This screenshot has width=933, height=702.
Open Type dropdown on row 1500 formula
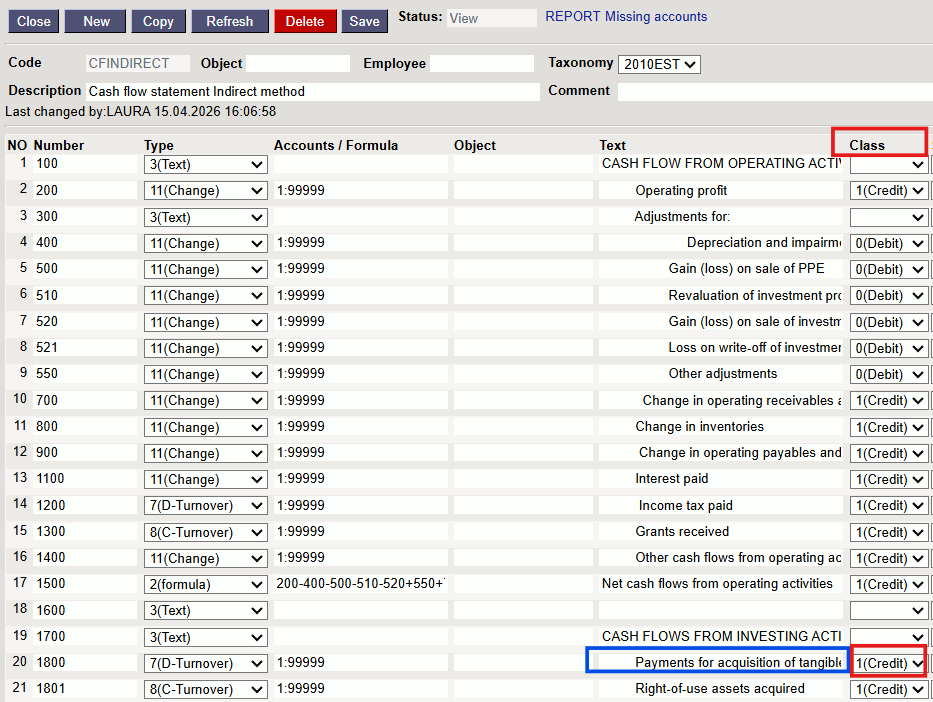point(205,584)
